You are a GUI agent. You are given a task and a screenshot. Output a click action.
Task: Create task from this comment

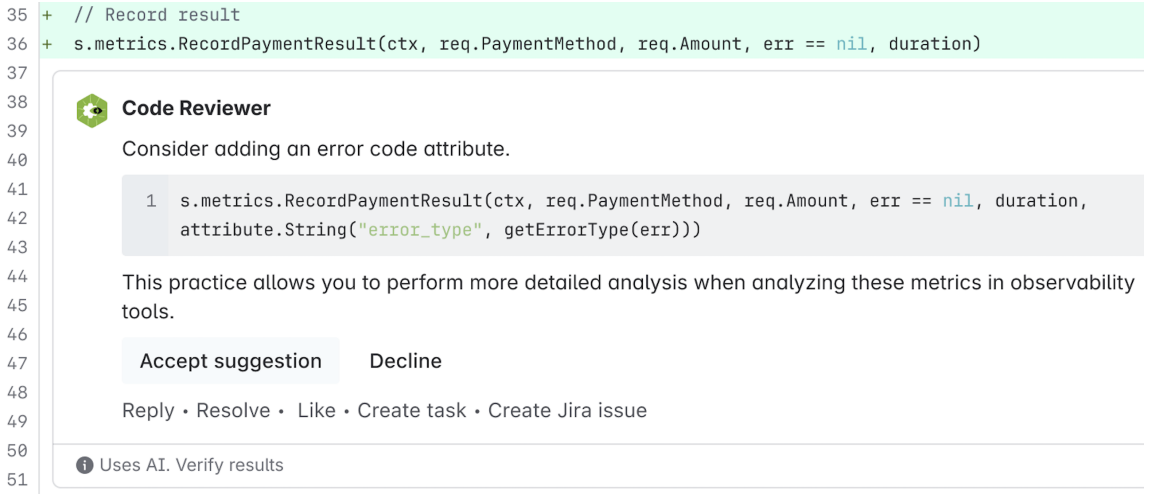[x=412, y=410]
